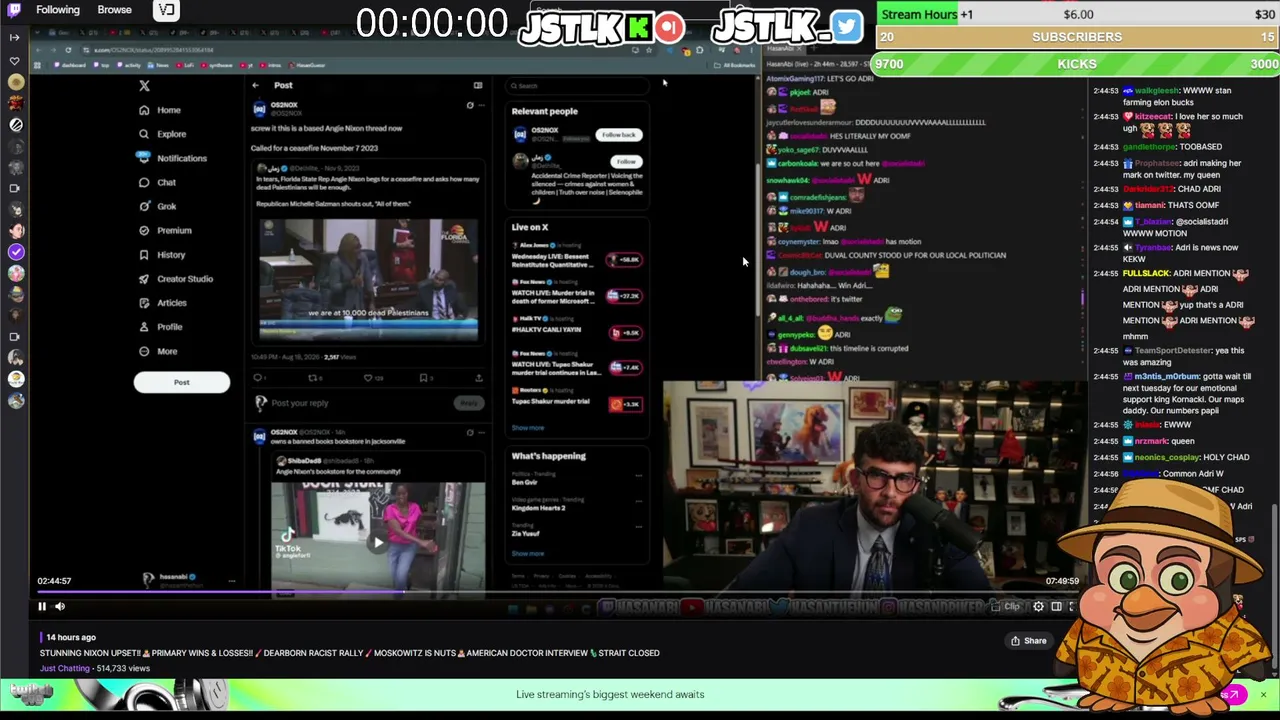Open the Kingdom Hearts 2 trending topic
This screenshot has height=720, width=1280.
pos(538,508)
